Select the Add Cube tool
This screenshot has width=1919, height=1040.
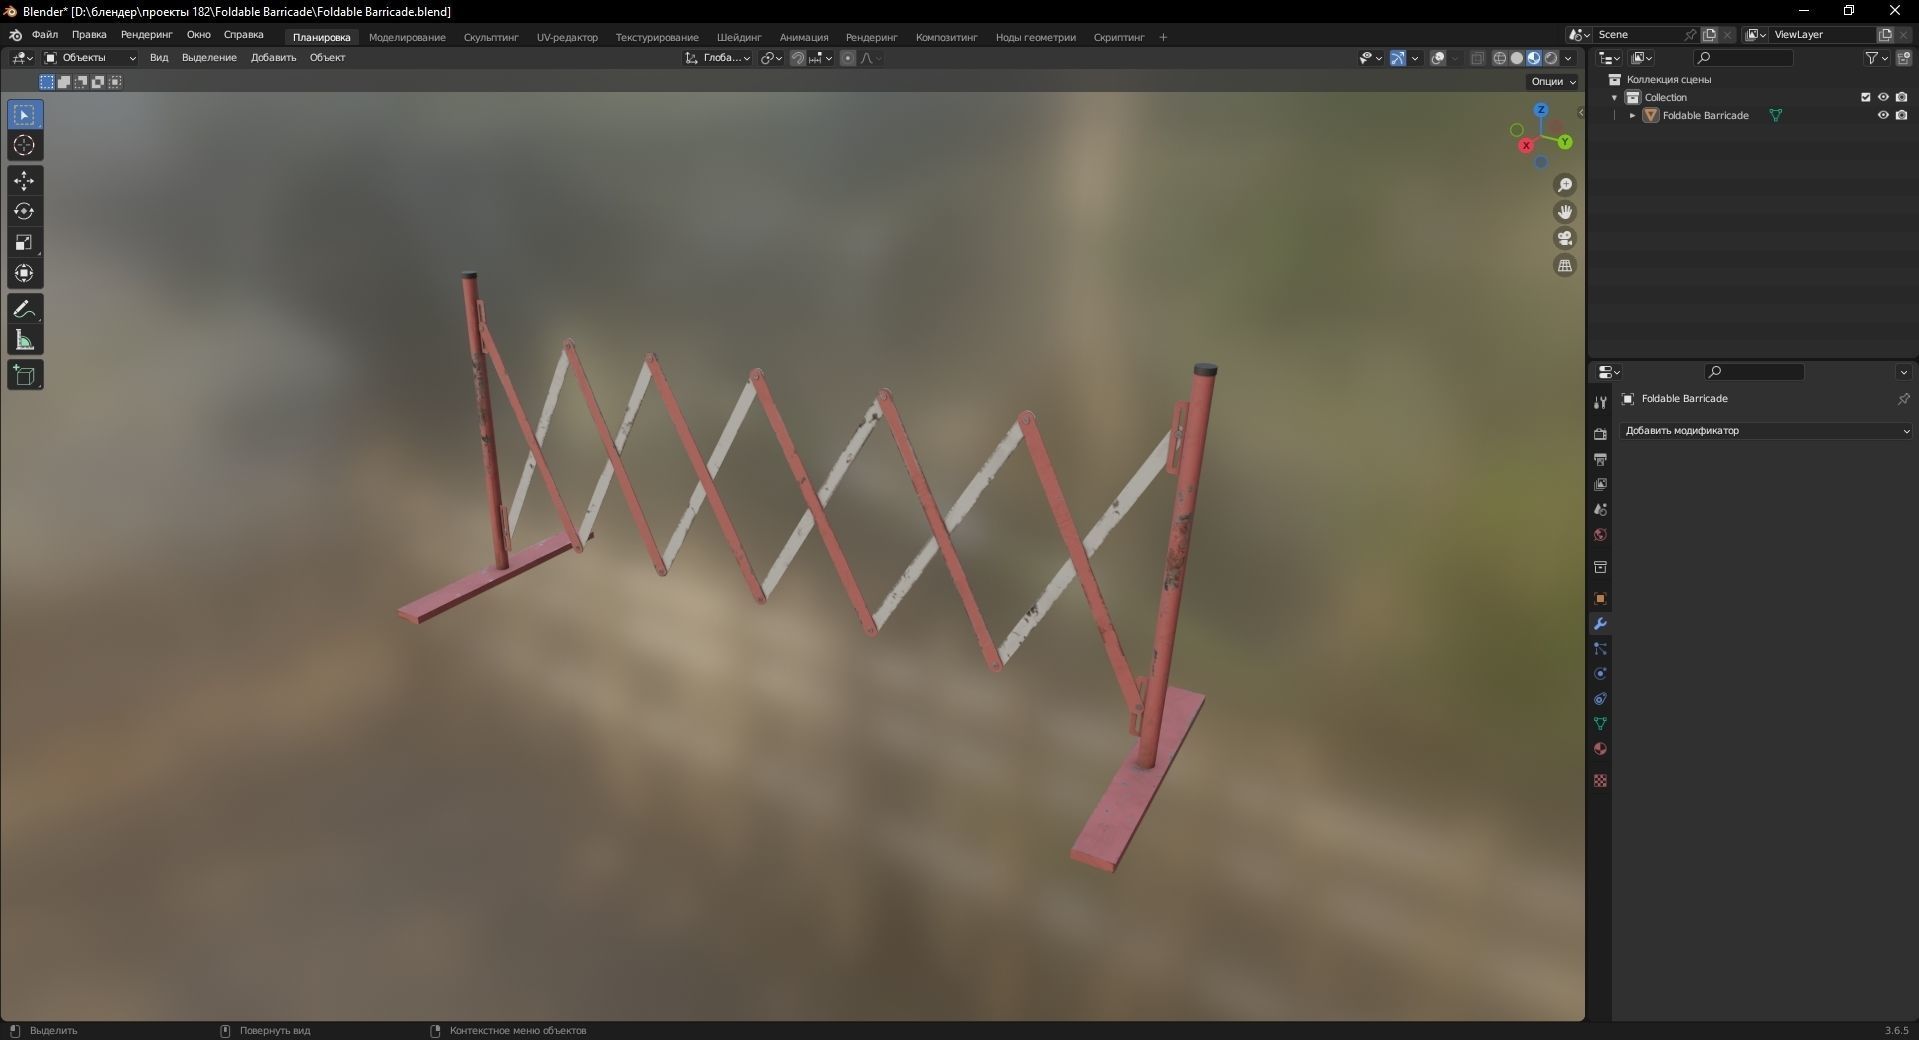click(x=25, y=375)
